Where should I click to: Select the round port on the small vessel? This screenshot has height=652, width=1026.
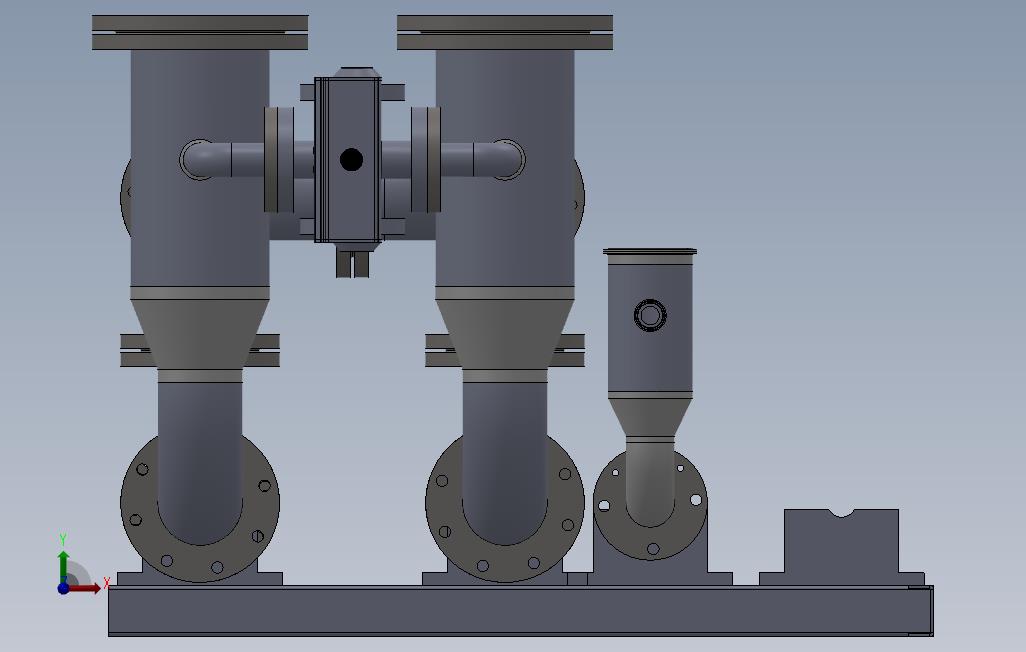650,316
